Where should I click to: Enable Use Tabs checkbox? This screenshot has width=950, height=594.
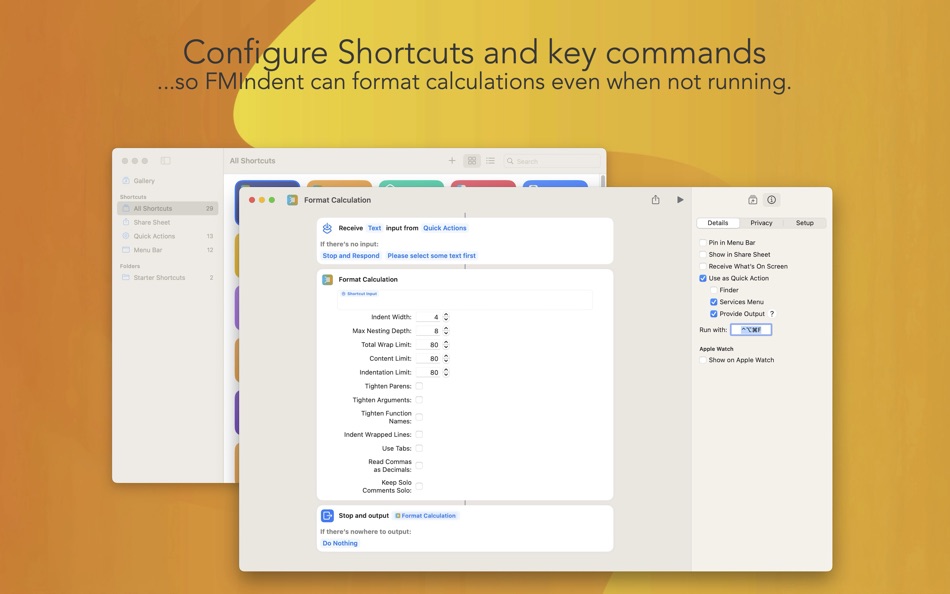(419, 449)
